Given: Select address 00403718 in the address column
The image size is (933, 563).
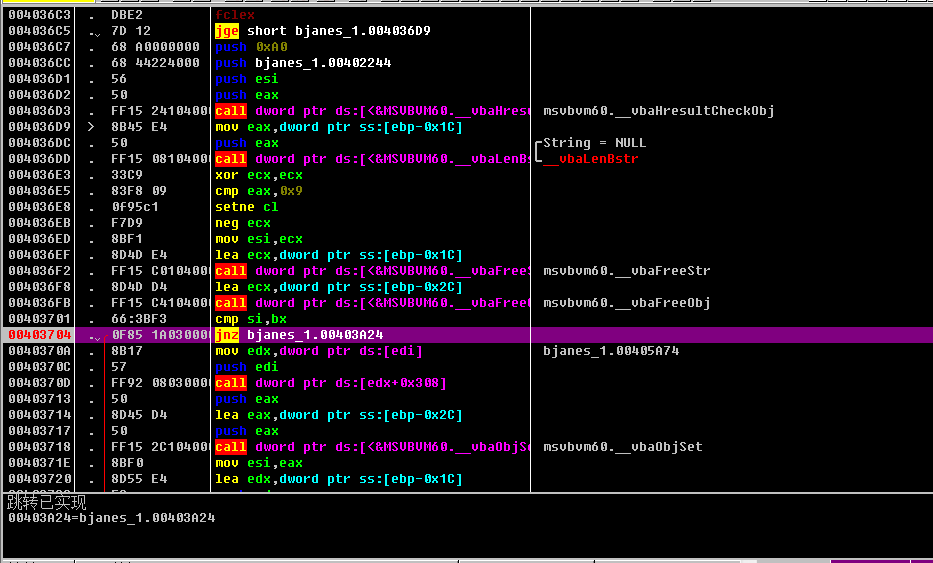Looking at the screenshot, I should pos(39,448).
